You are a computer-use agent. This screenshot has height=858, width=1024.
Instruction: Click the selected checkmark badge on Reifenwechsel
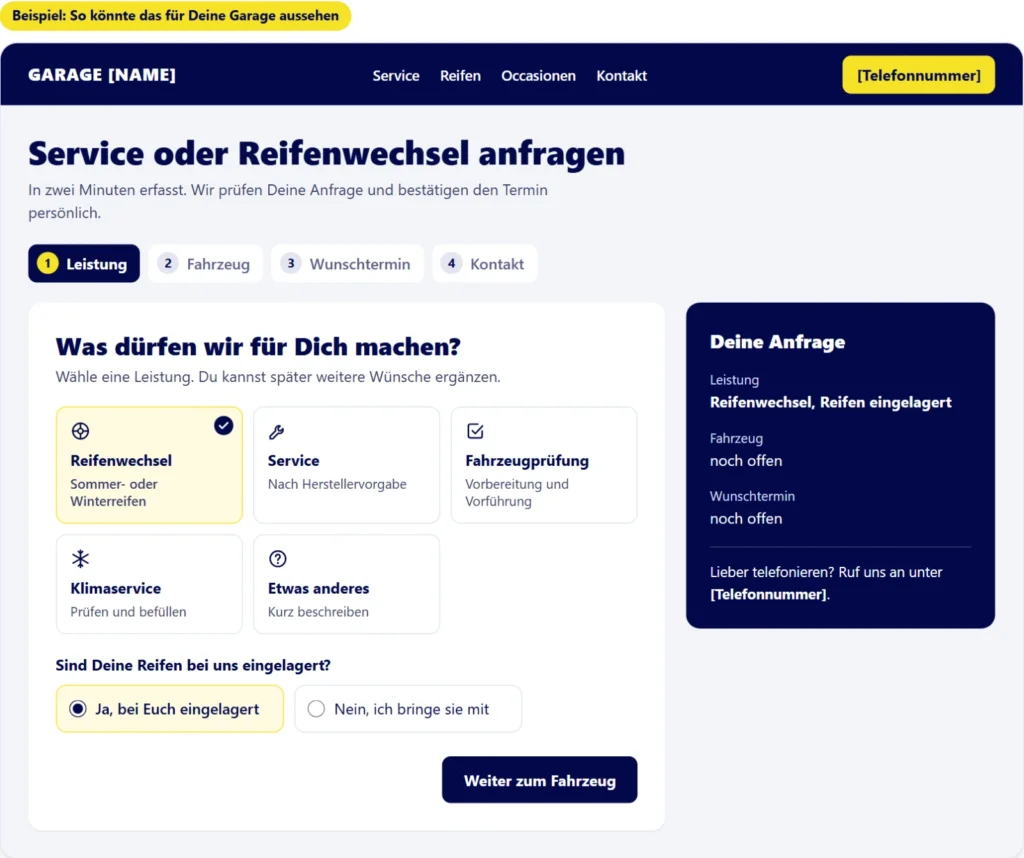point(223,426)
